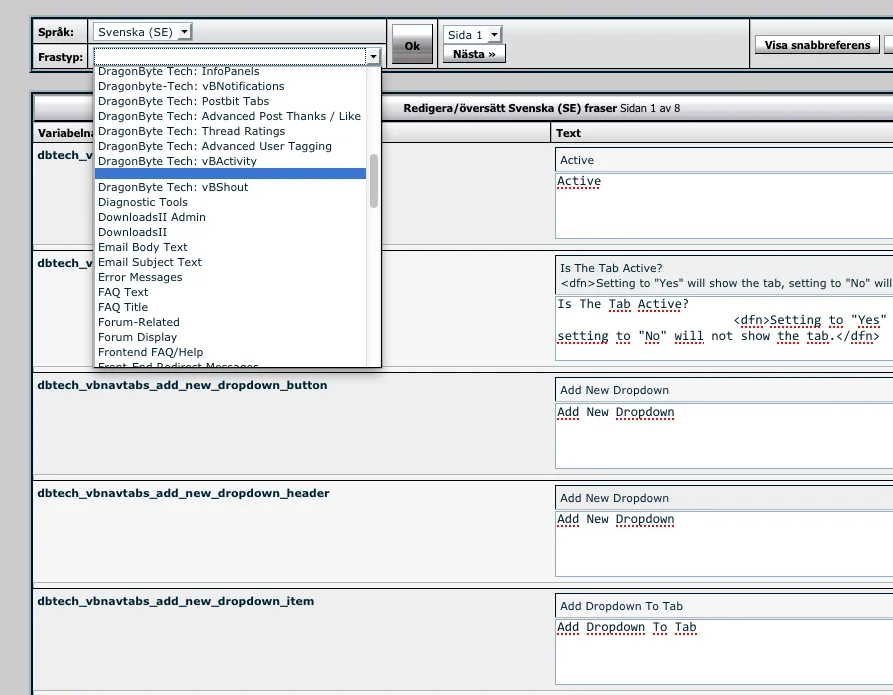
Task: Click the Is The Tab Active? text area
Action: pyautogui.click(x=724, y=328)
